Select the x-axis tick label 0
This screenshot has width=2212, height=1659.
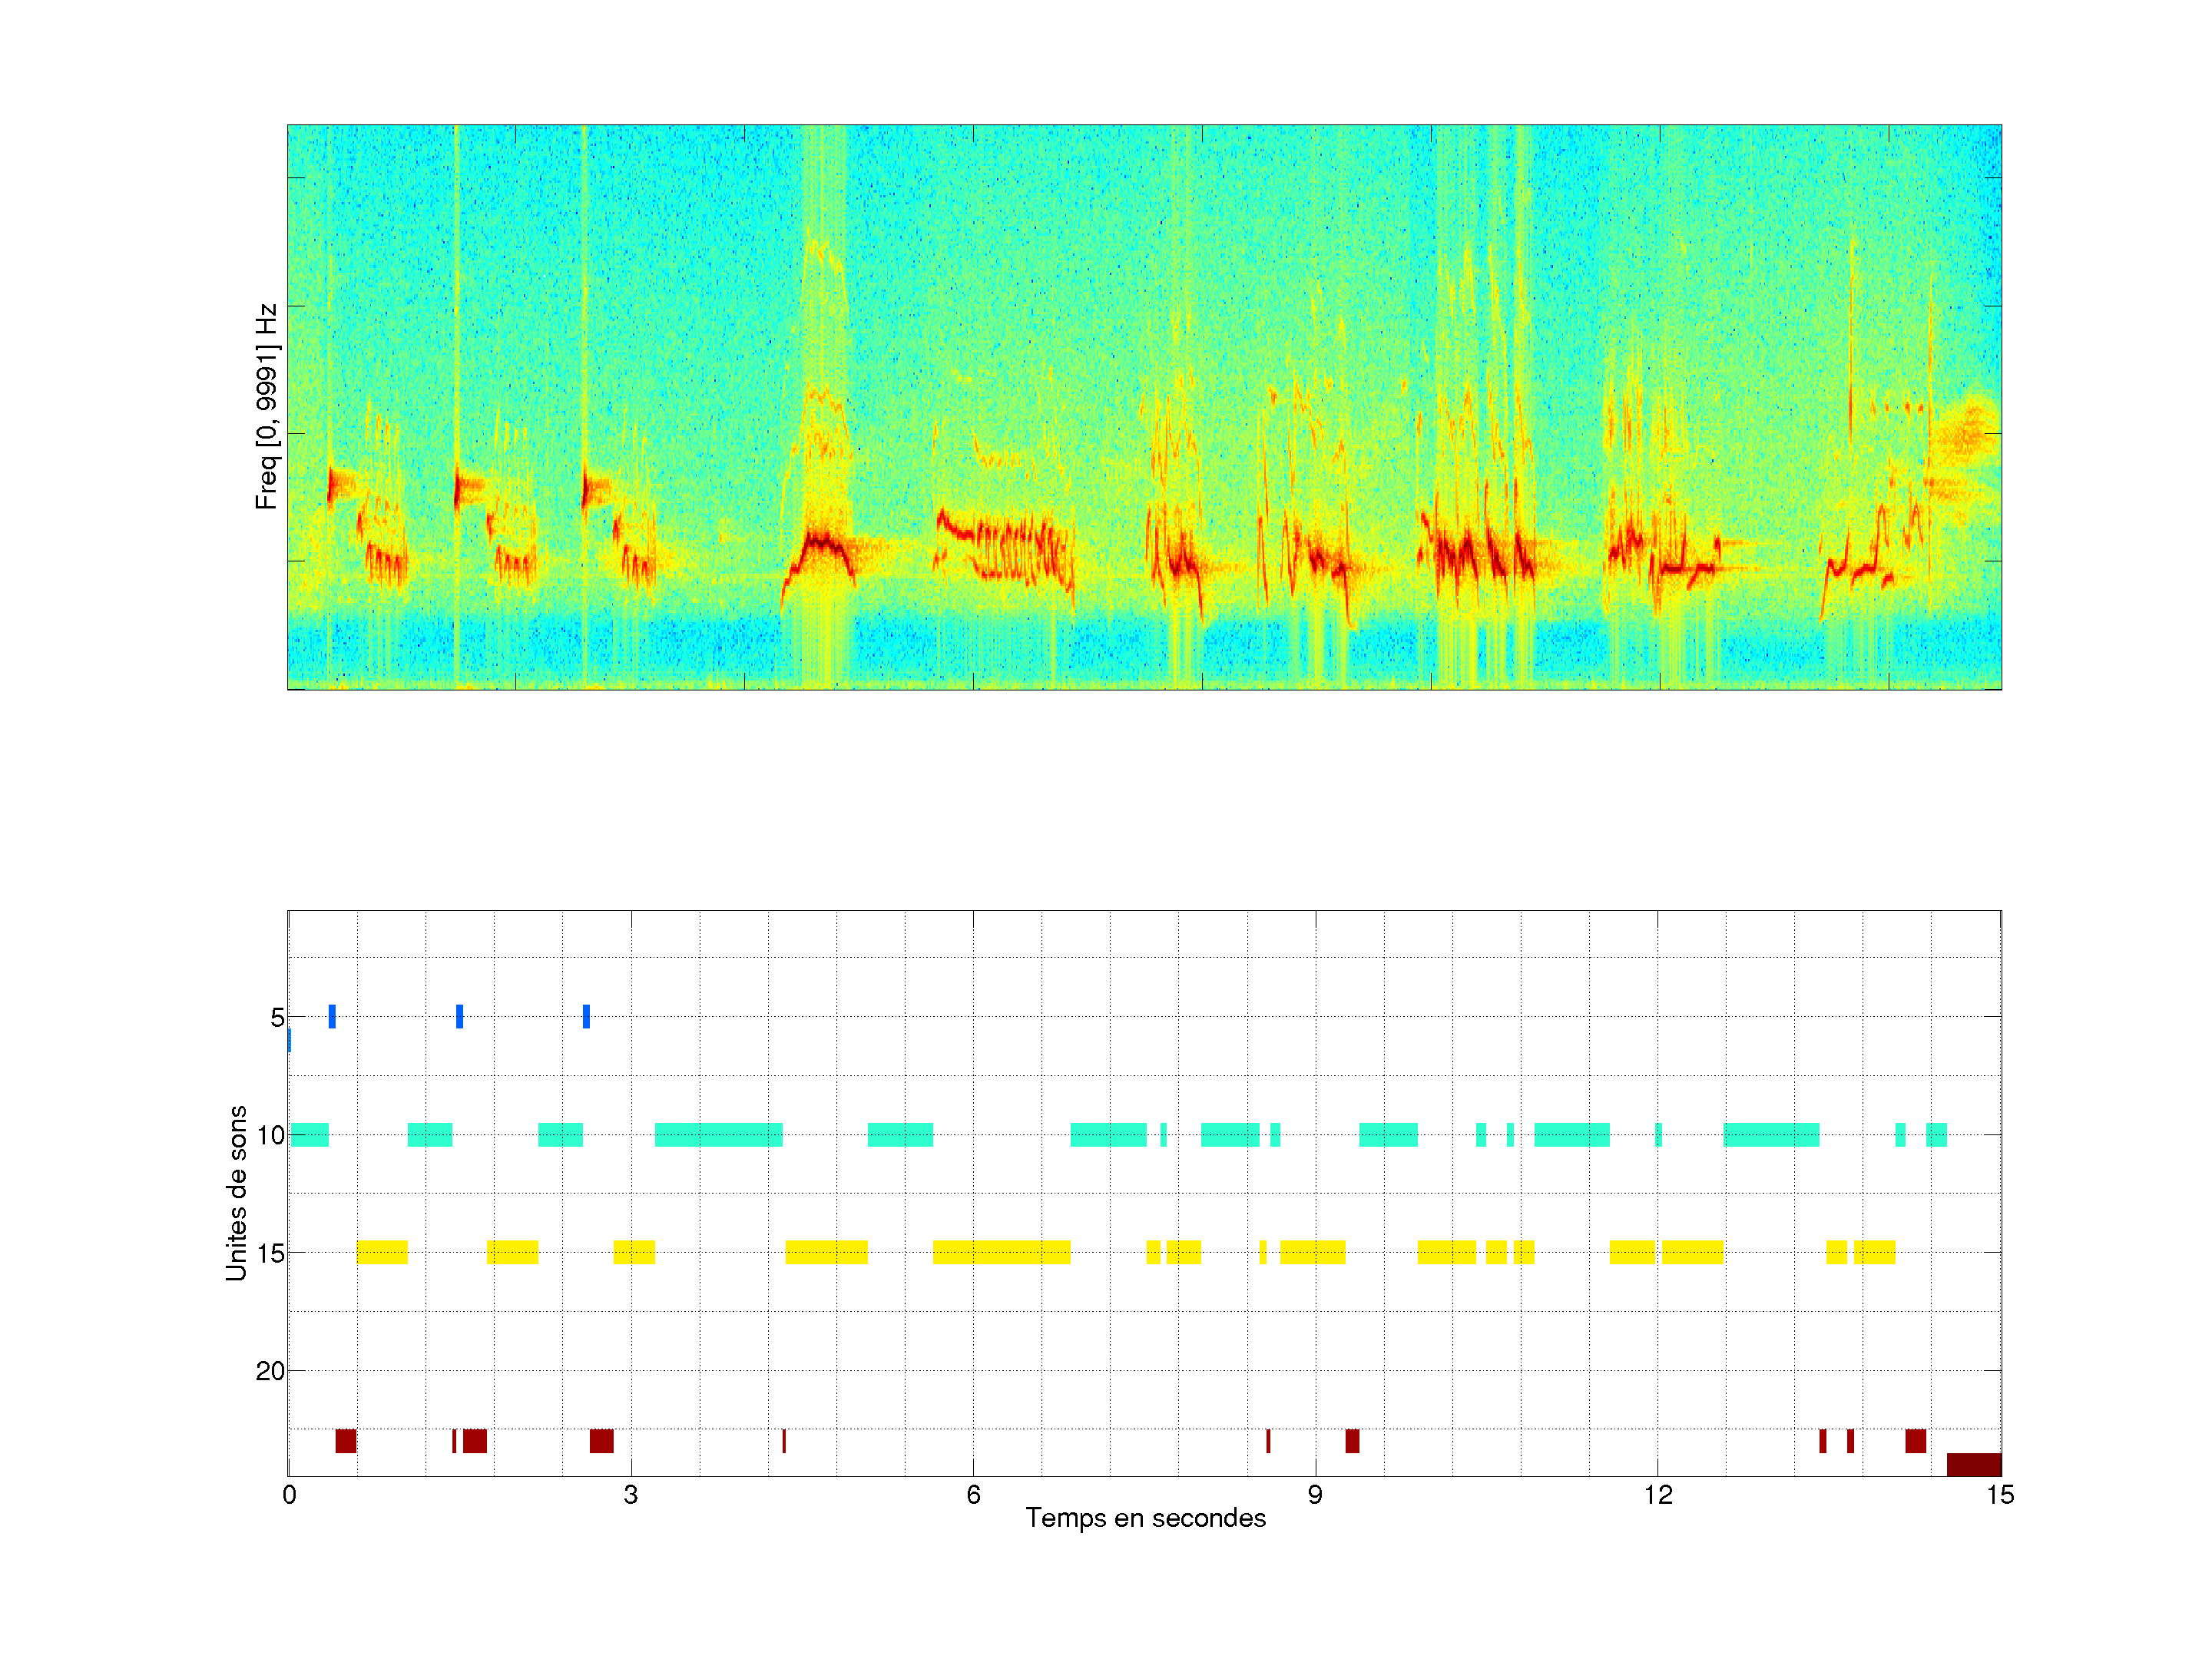coord(289,1495)
